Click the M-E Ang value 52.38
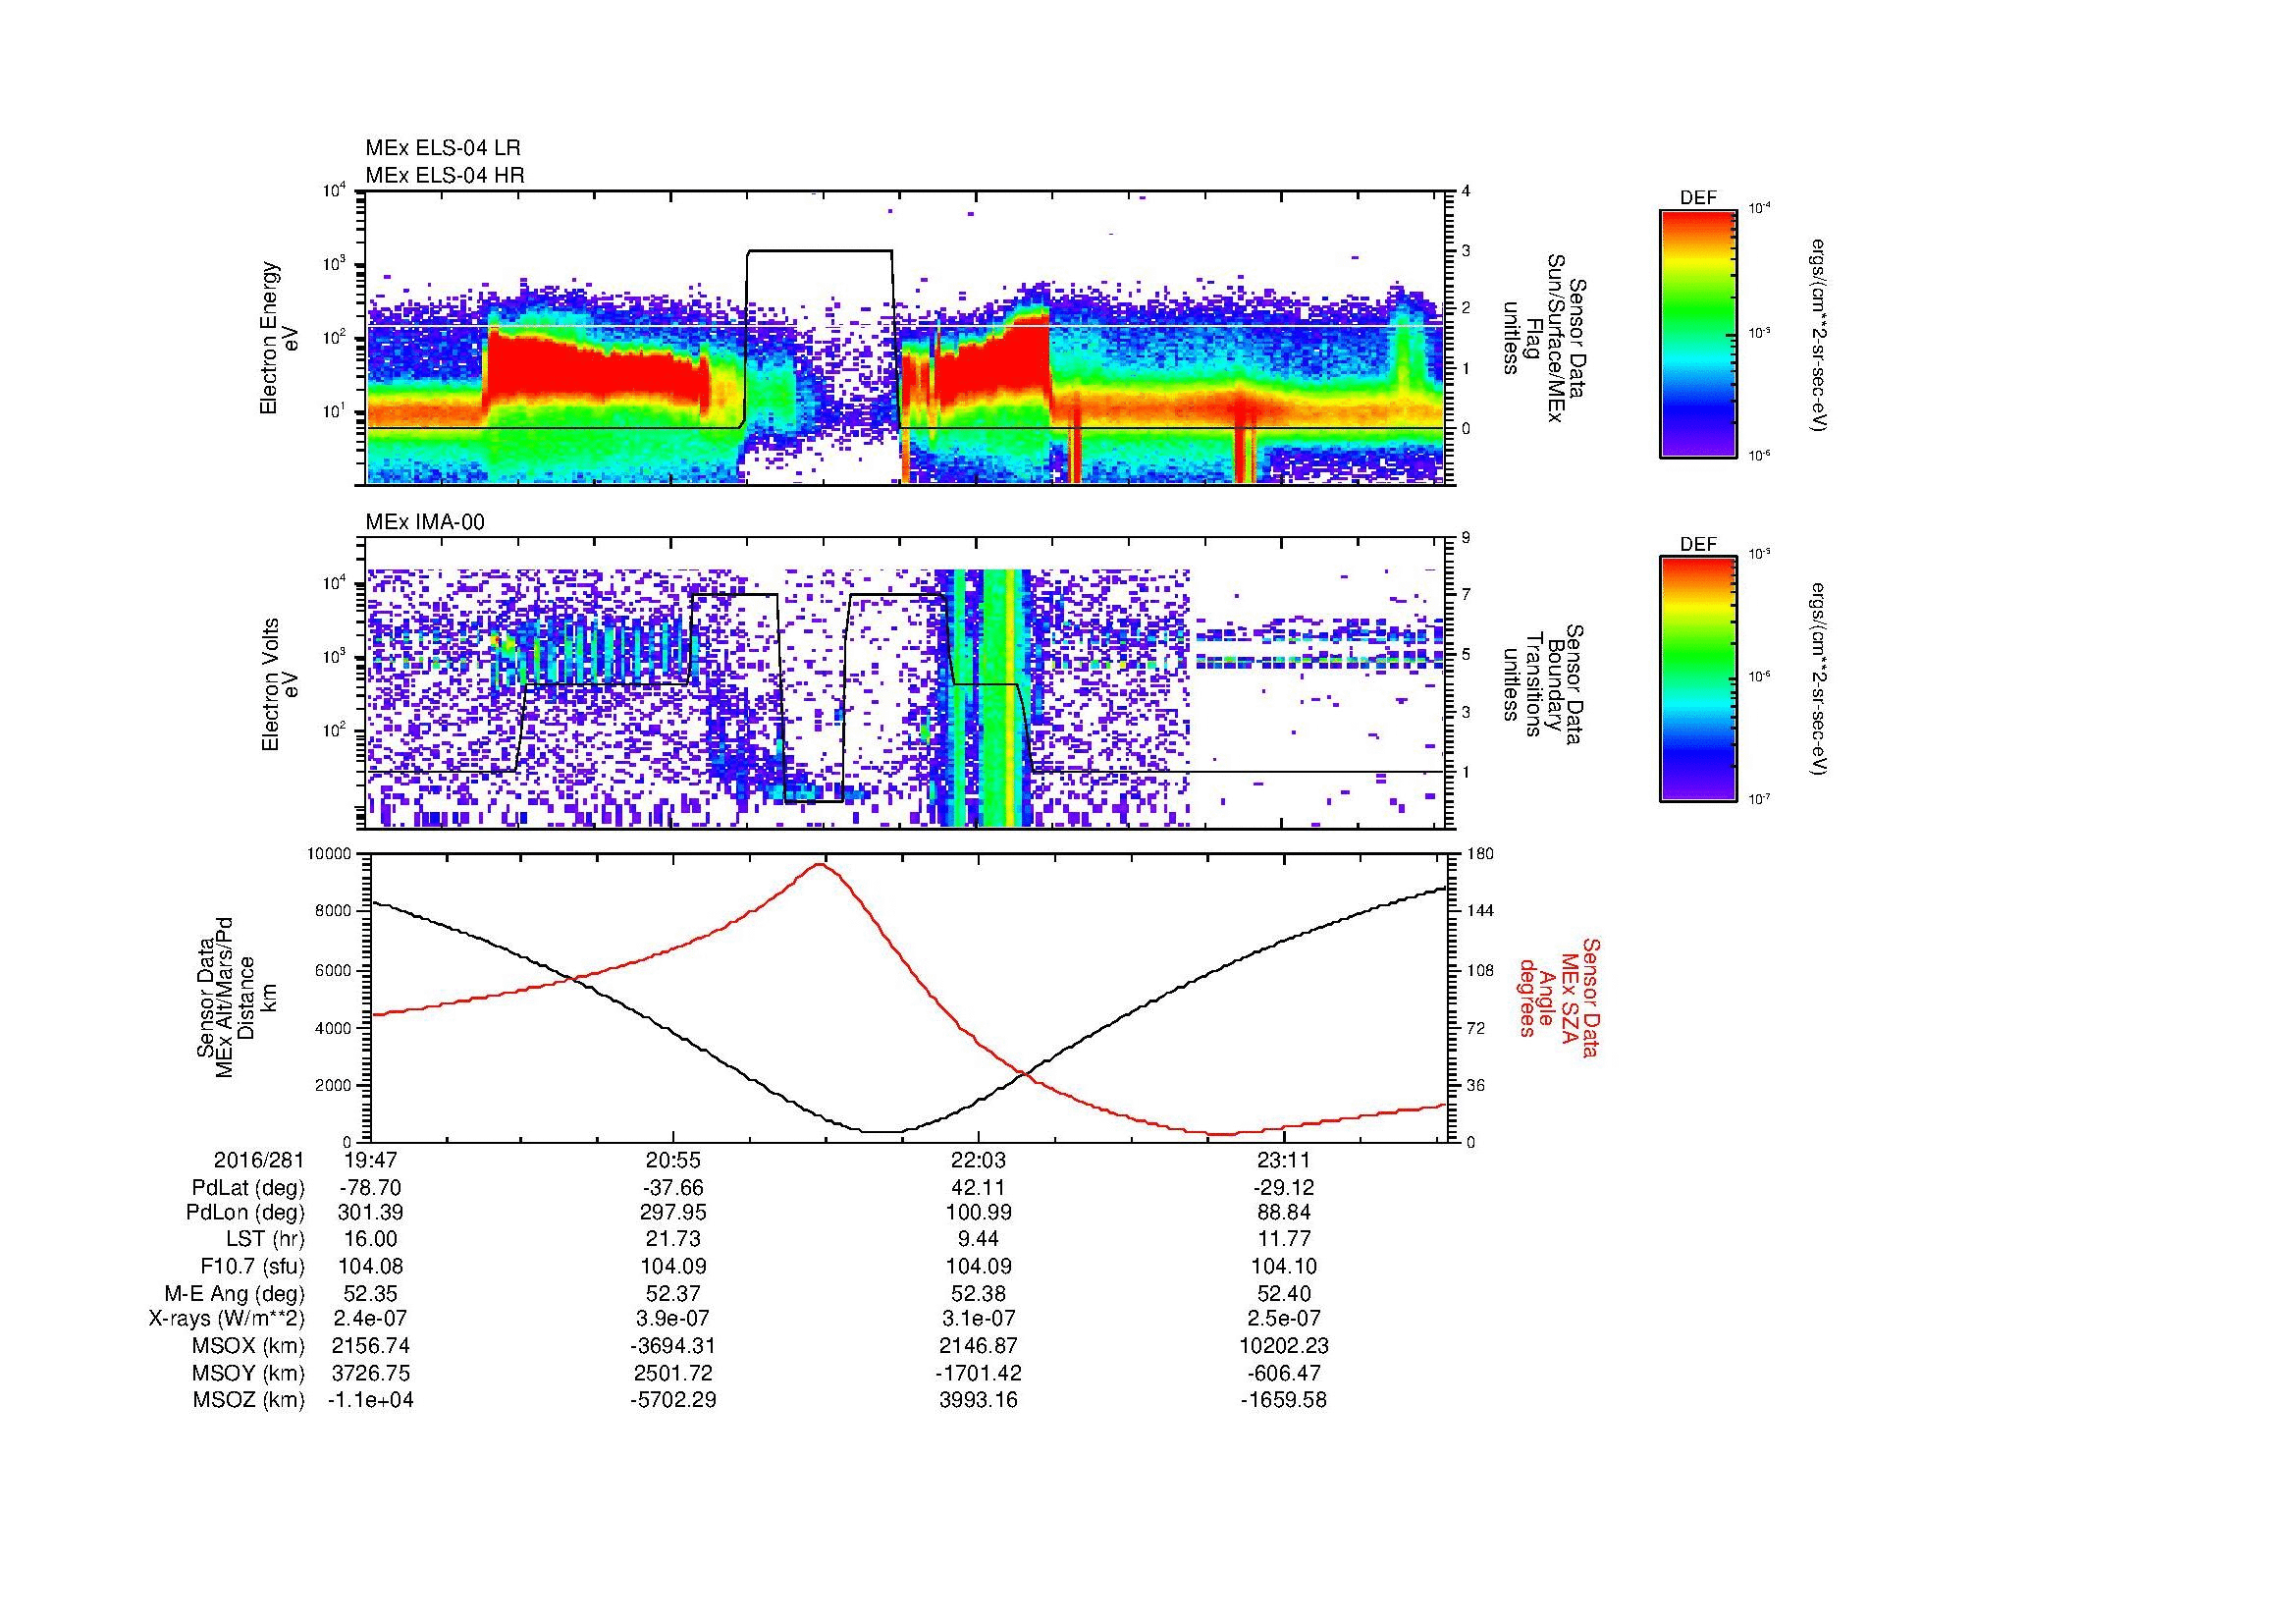The height and width of the screenshot is (1623, 2296). (x=978, y=1294)
